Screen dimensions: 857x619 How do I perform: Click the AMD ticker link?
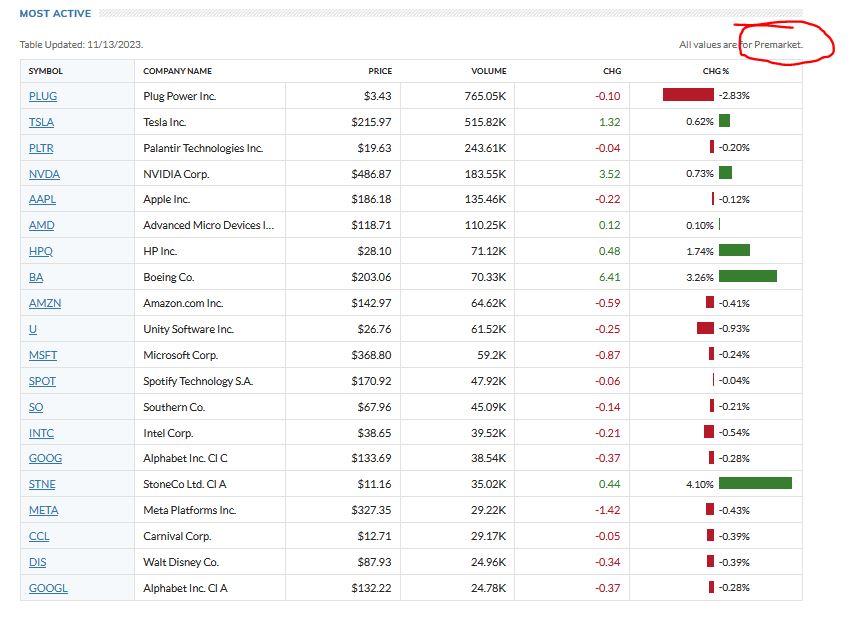pos(42,226)
